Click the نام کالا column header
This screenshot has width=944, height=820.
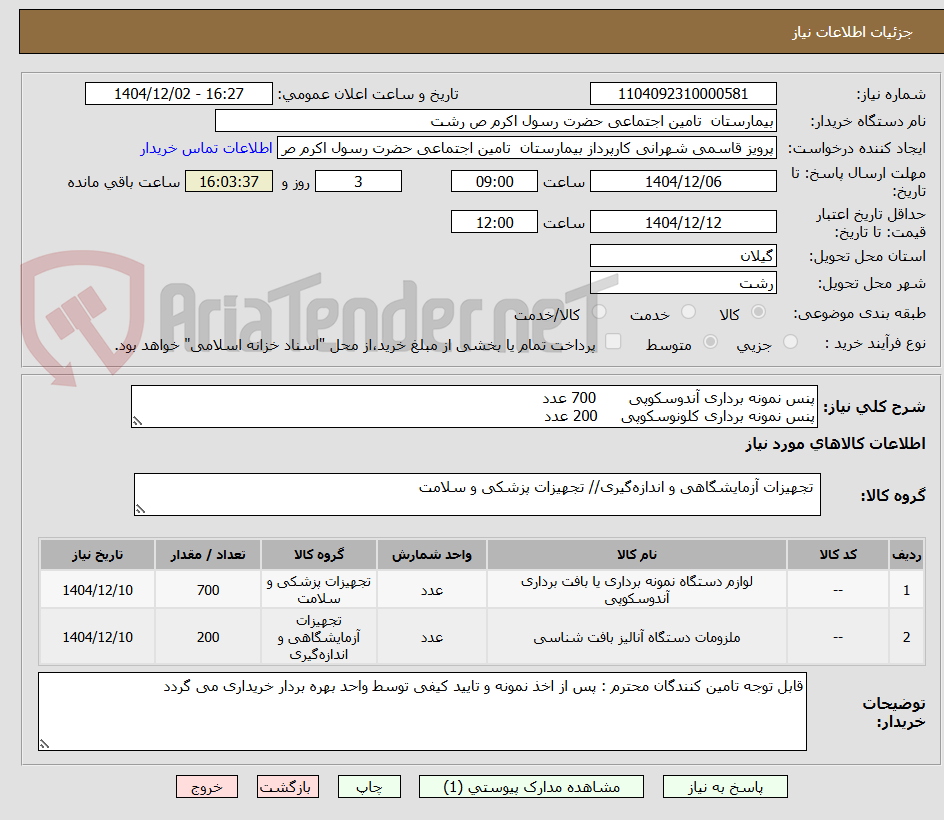pos(637,554)
